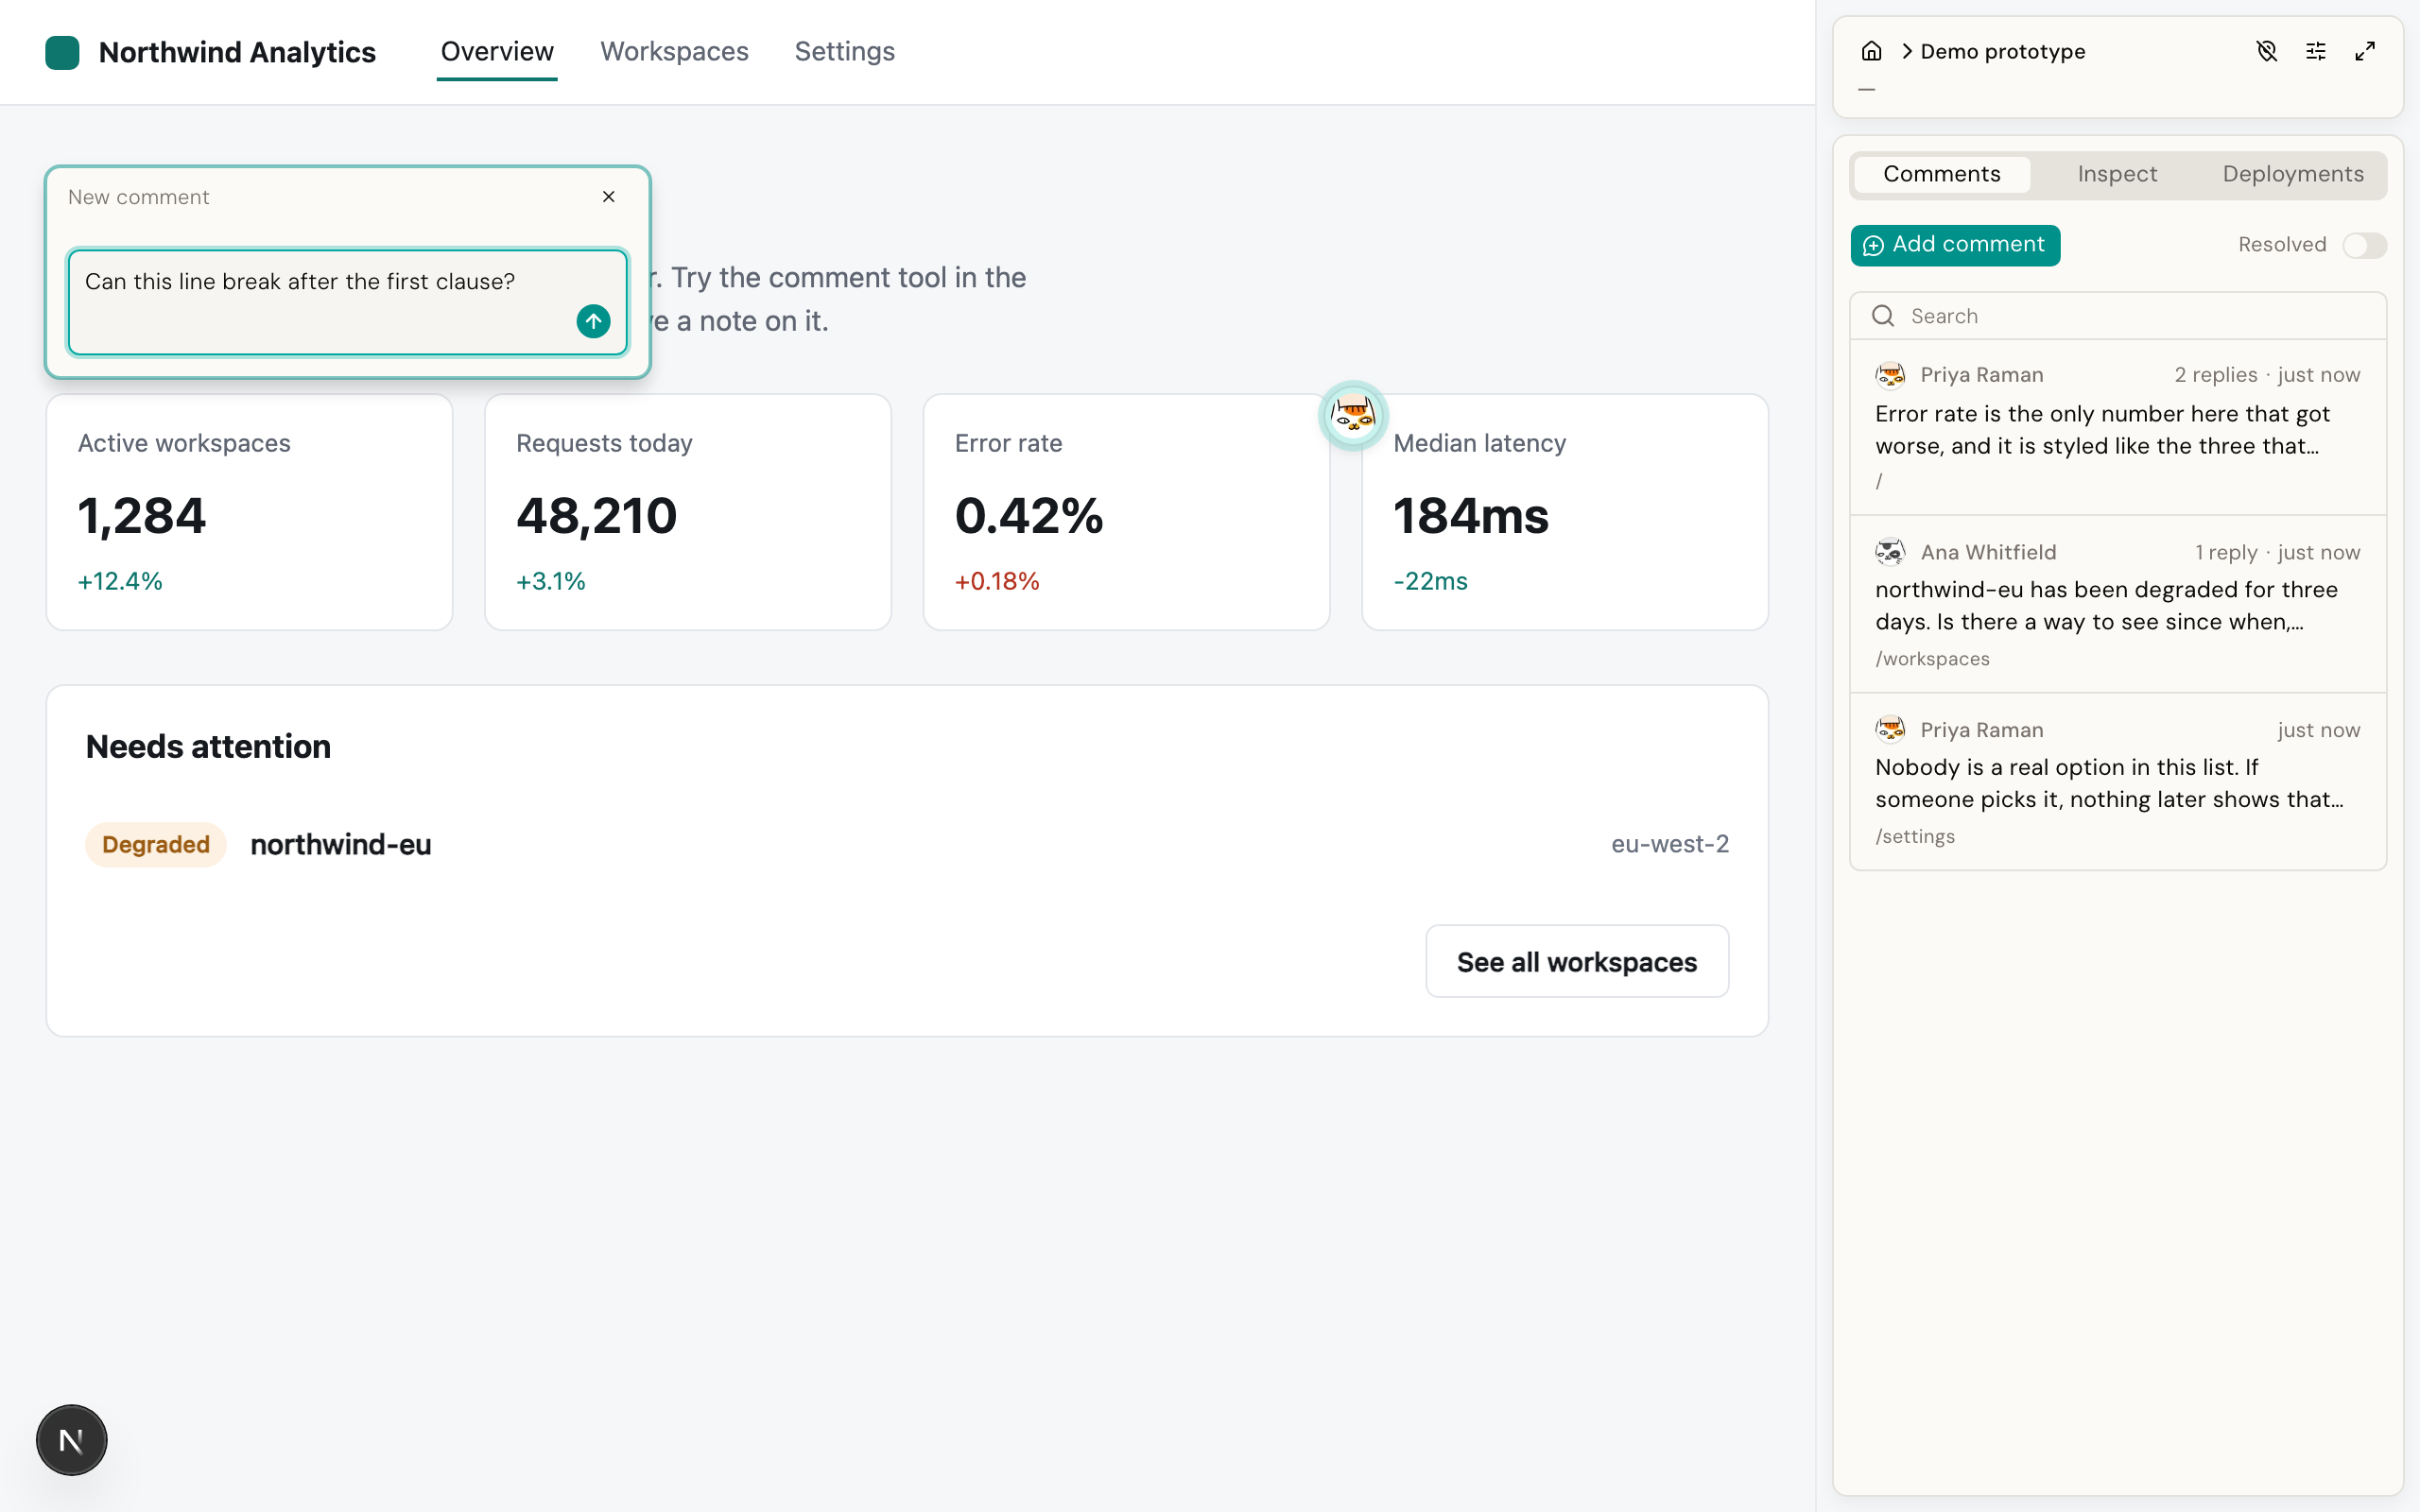
Task: Open the sliders settings icon in panel header
Action: click(x=2316, y=51)
